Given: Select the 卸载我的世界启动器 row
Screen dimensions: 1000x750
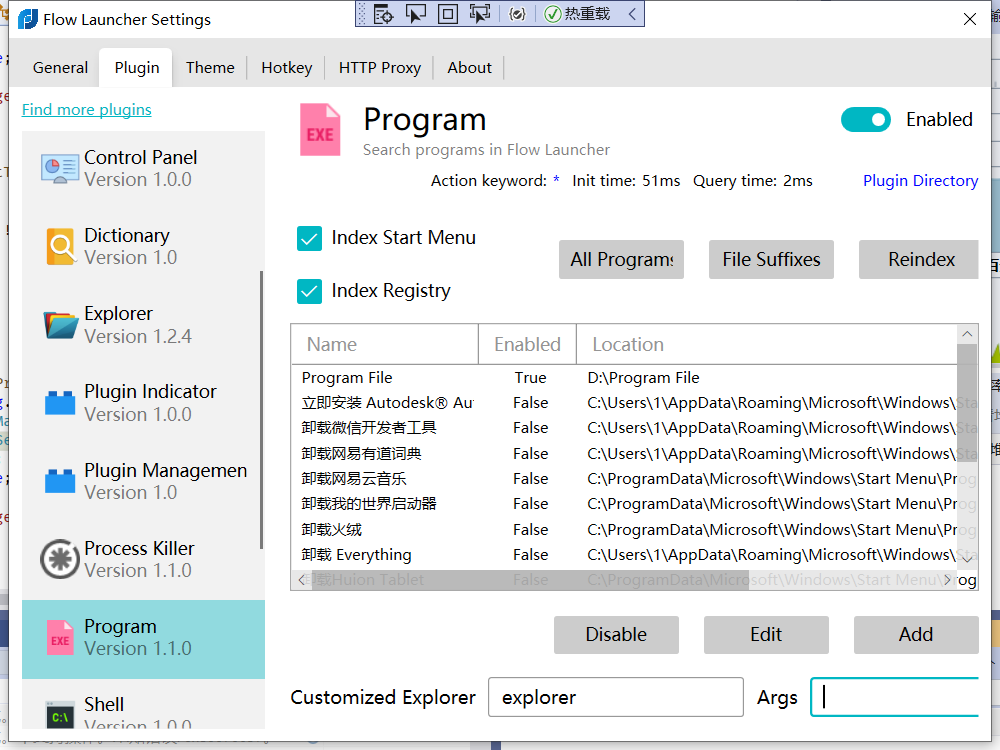Looking at the screenshot, I should point(624,504).
